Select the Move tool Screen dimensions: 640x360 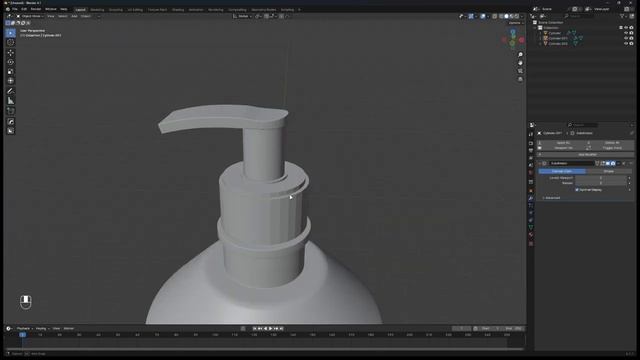(11, 53)
